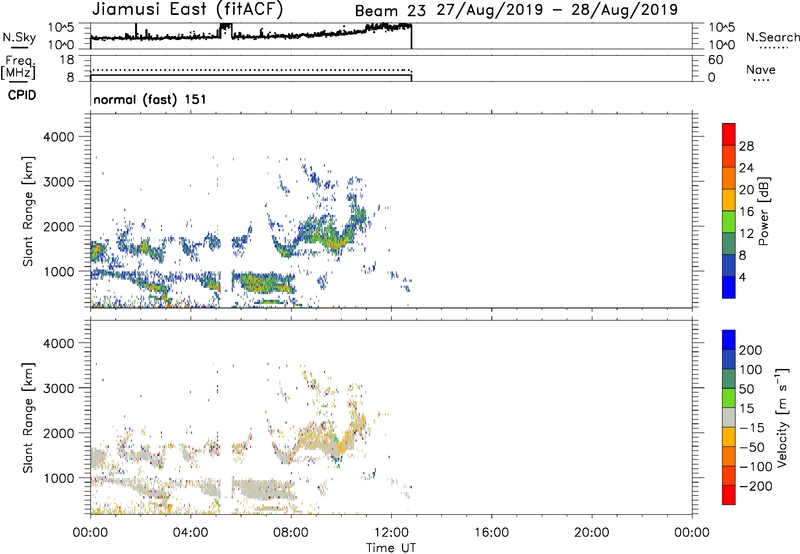Click the 'Nave' legend label
This screenshot has height=554, width=800.
(x=761, y=70)
